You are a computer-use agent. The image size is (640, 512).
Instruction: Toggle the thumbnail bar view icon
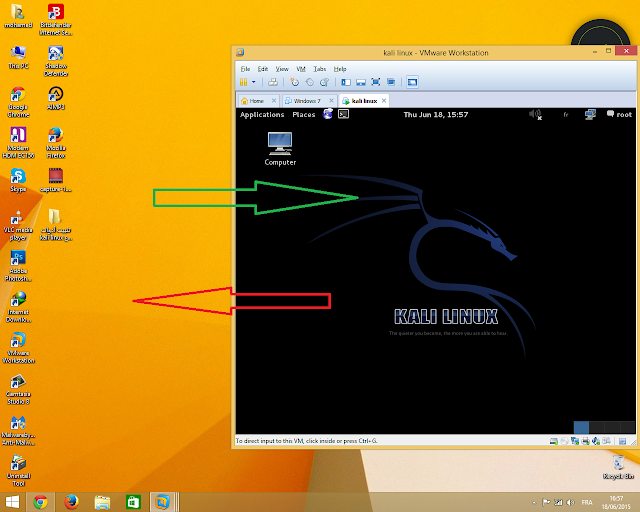361,82
